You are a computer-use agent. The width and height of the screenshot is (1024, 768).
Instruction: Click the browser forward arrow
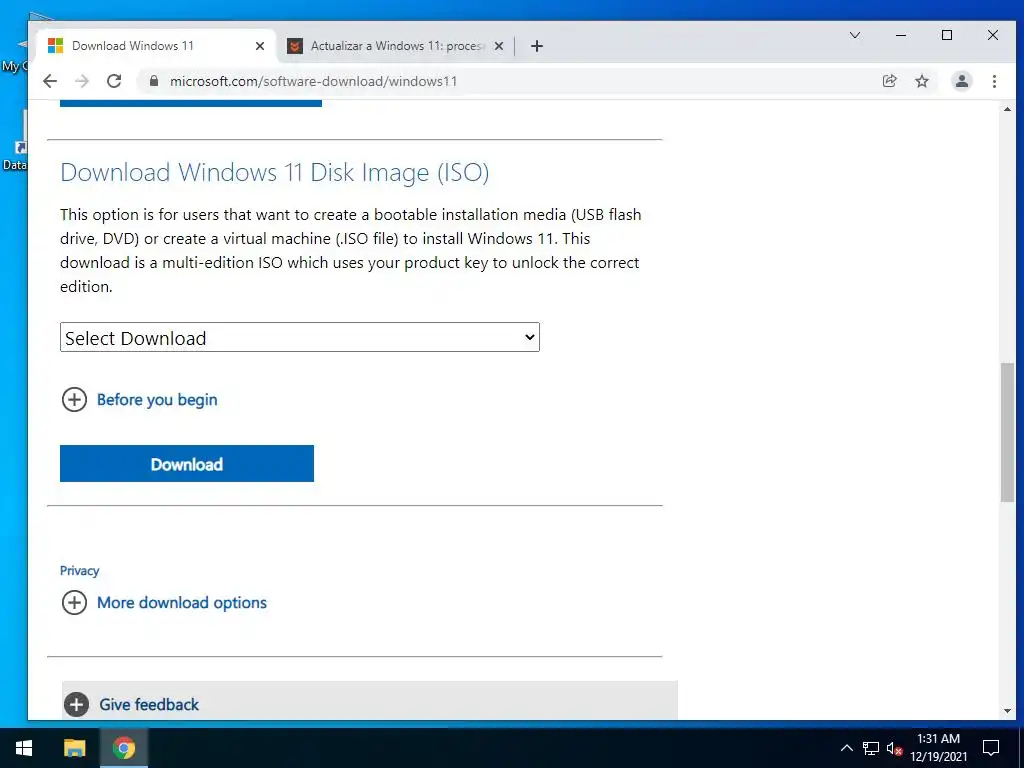coord(82,81)
